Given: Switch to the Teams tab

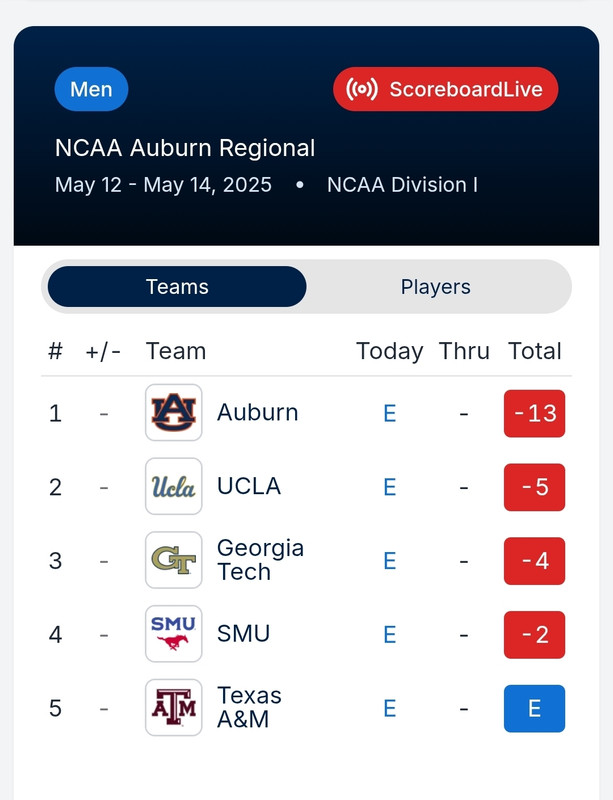Looking at the screenshot, I should pyautogui.click(x=177, y=287).
